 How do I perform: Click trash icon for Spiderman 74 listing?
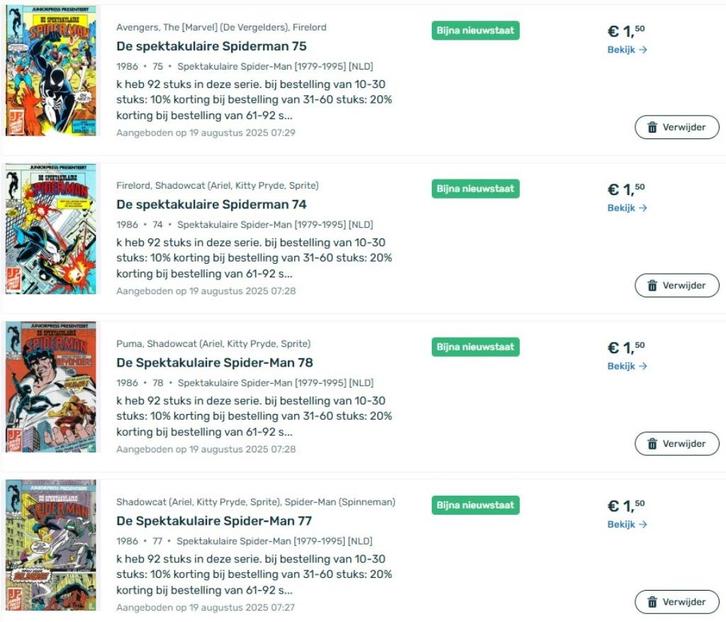tap(652, 285)
